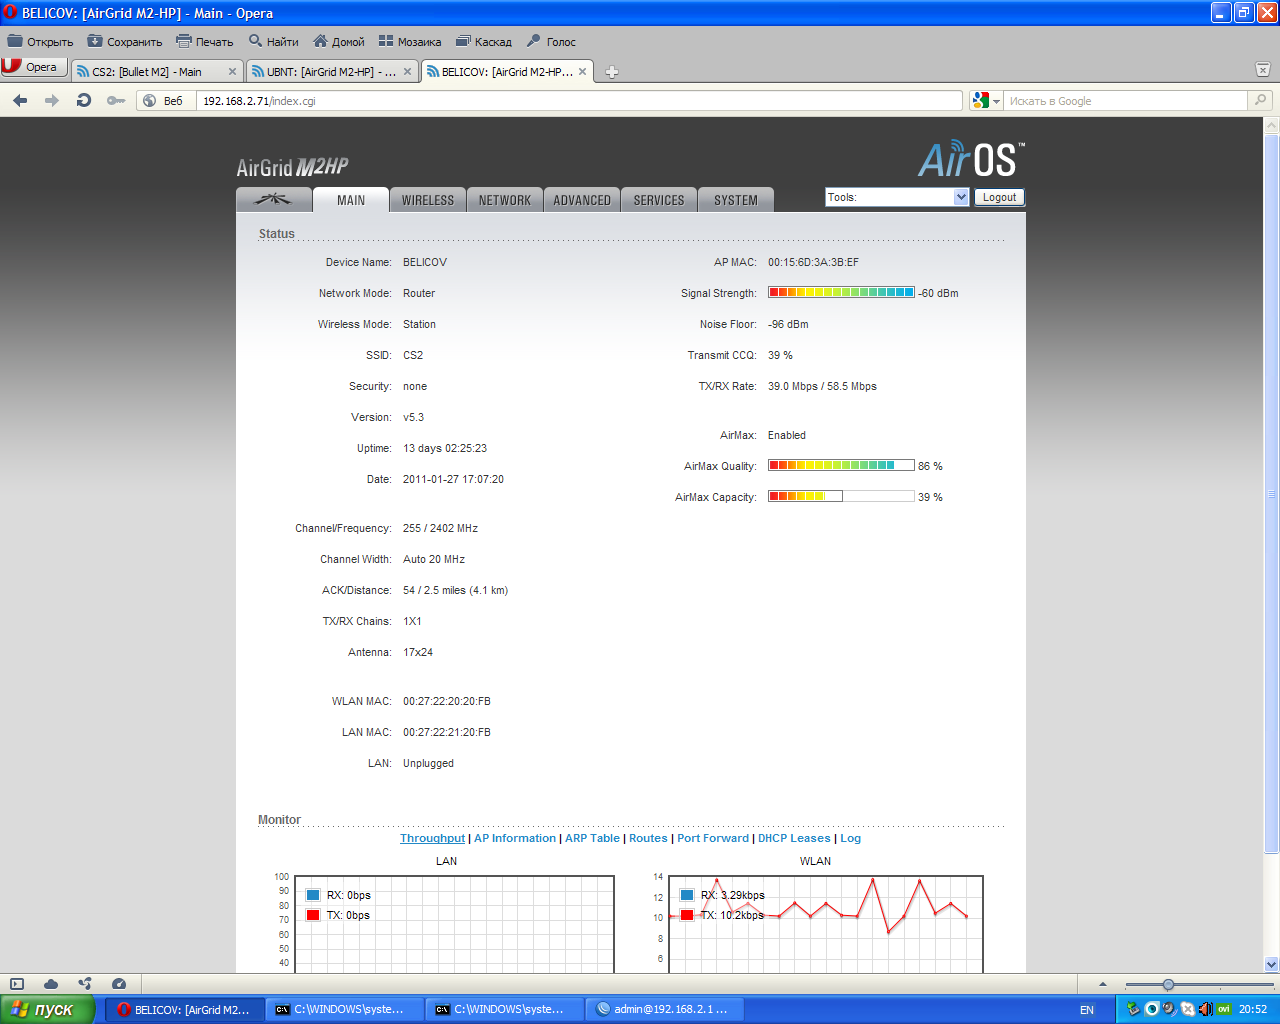Click the Печать (Print) printer icon
Viewport: 1280px width, 1024px height.
pos(184,41)
